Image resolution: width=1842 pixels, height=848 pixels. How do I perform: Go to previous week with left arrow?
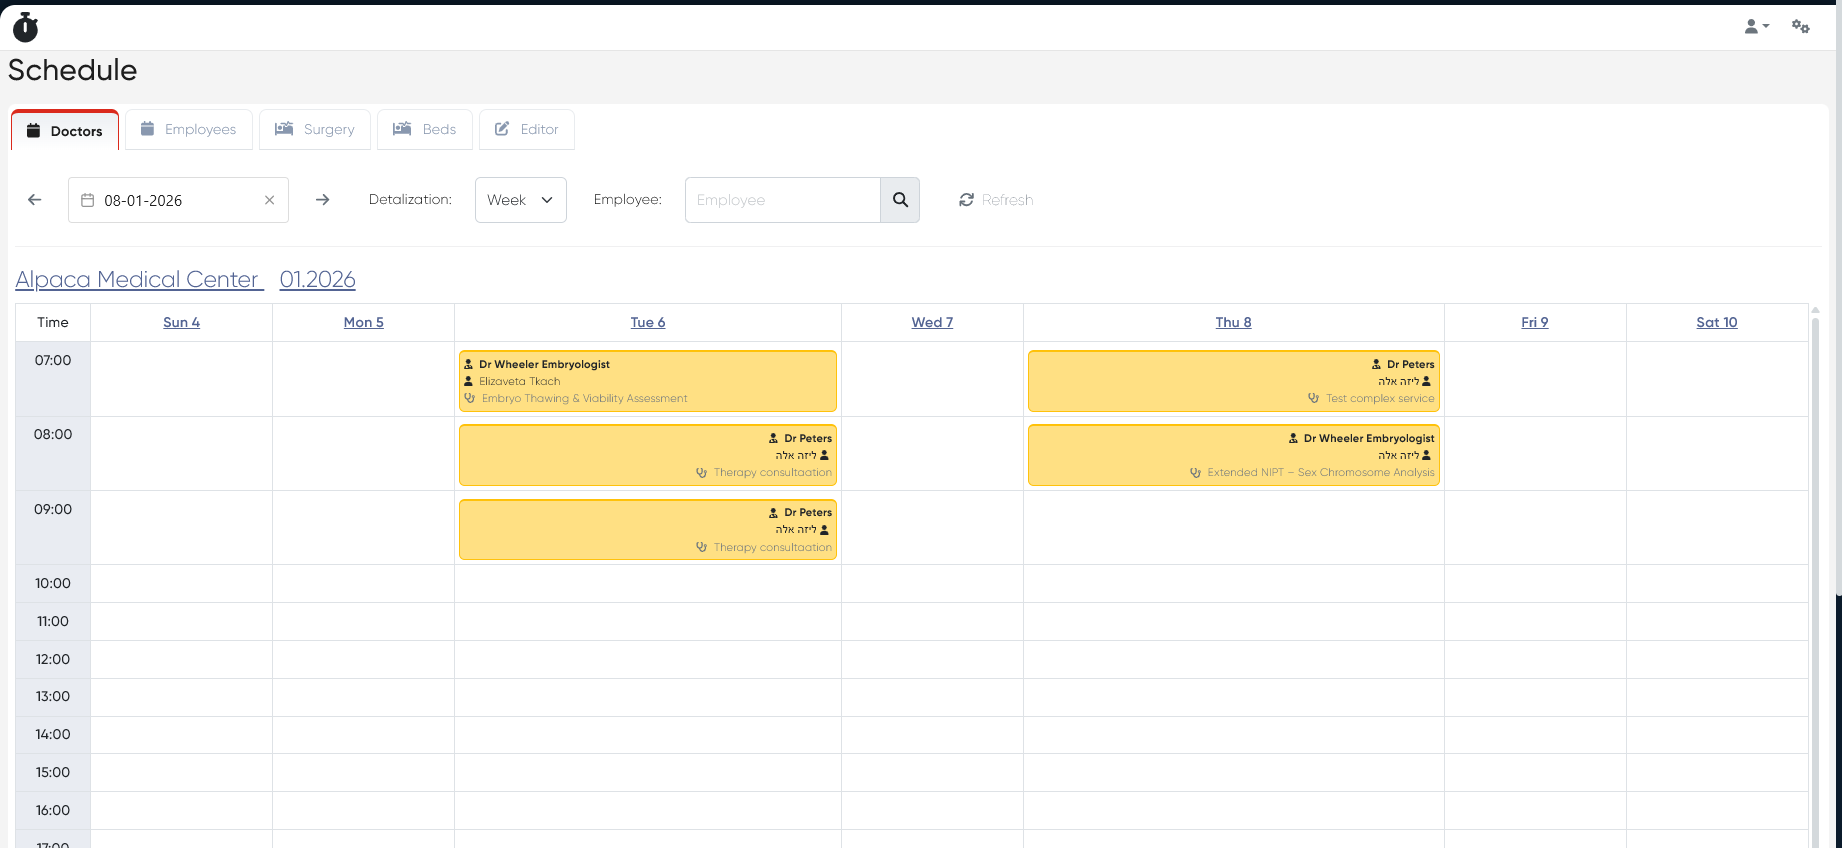pyautogui.click(x=35, y=200)
